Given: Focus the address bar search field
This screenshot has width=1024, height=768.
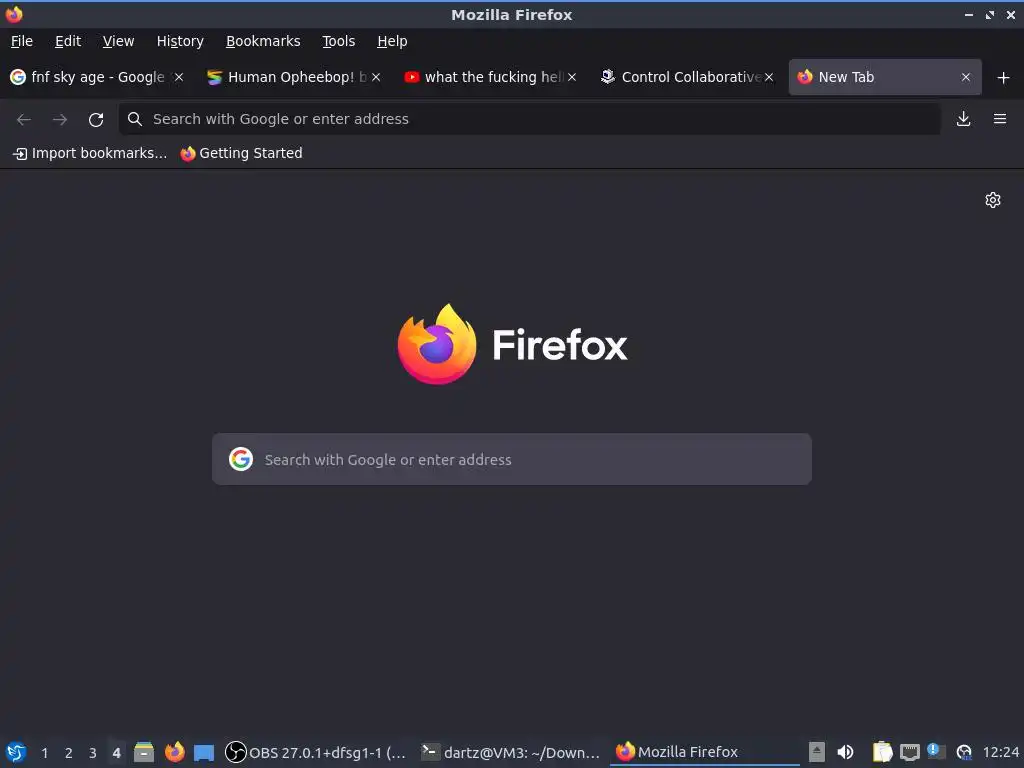Looking at the screenshot, I should coord(530,119).
